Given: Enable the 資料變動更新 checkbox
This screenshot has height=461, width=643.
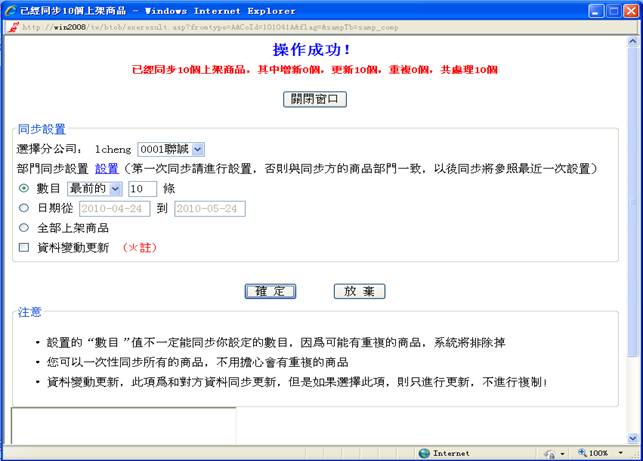Looking at the screenshot, I should click(x=24, y=247).
